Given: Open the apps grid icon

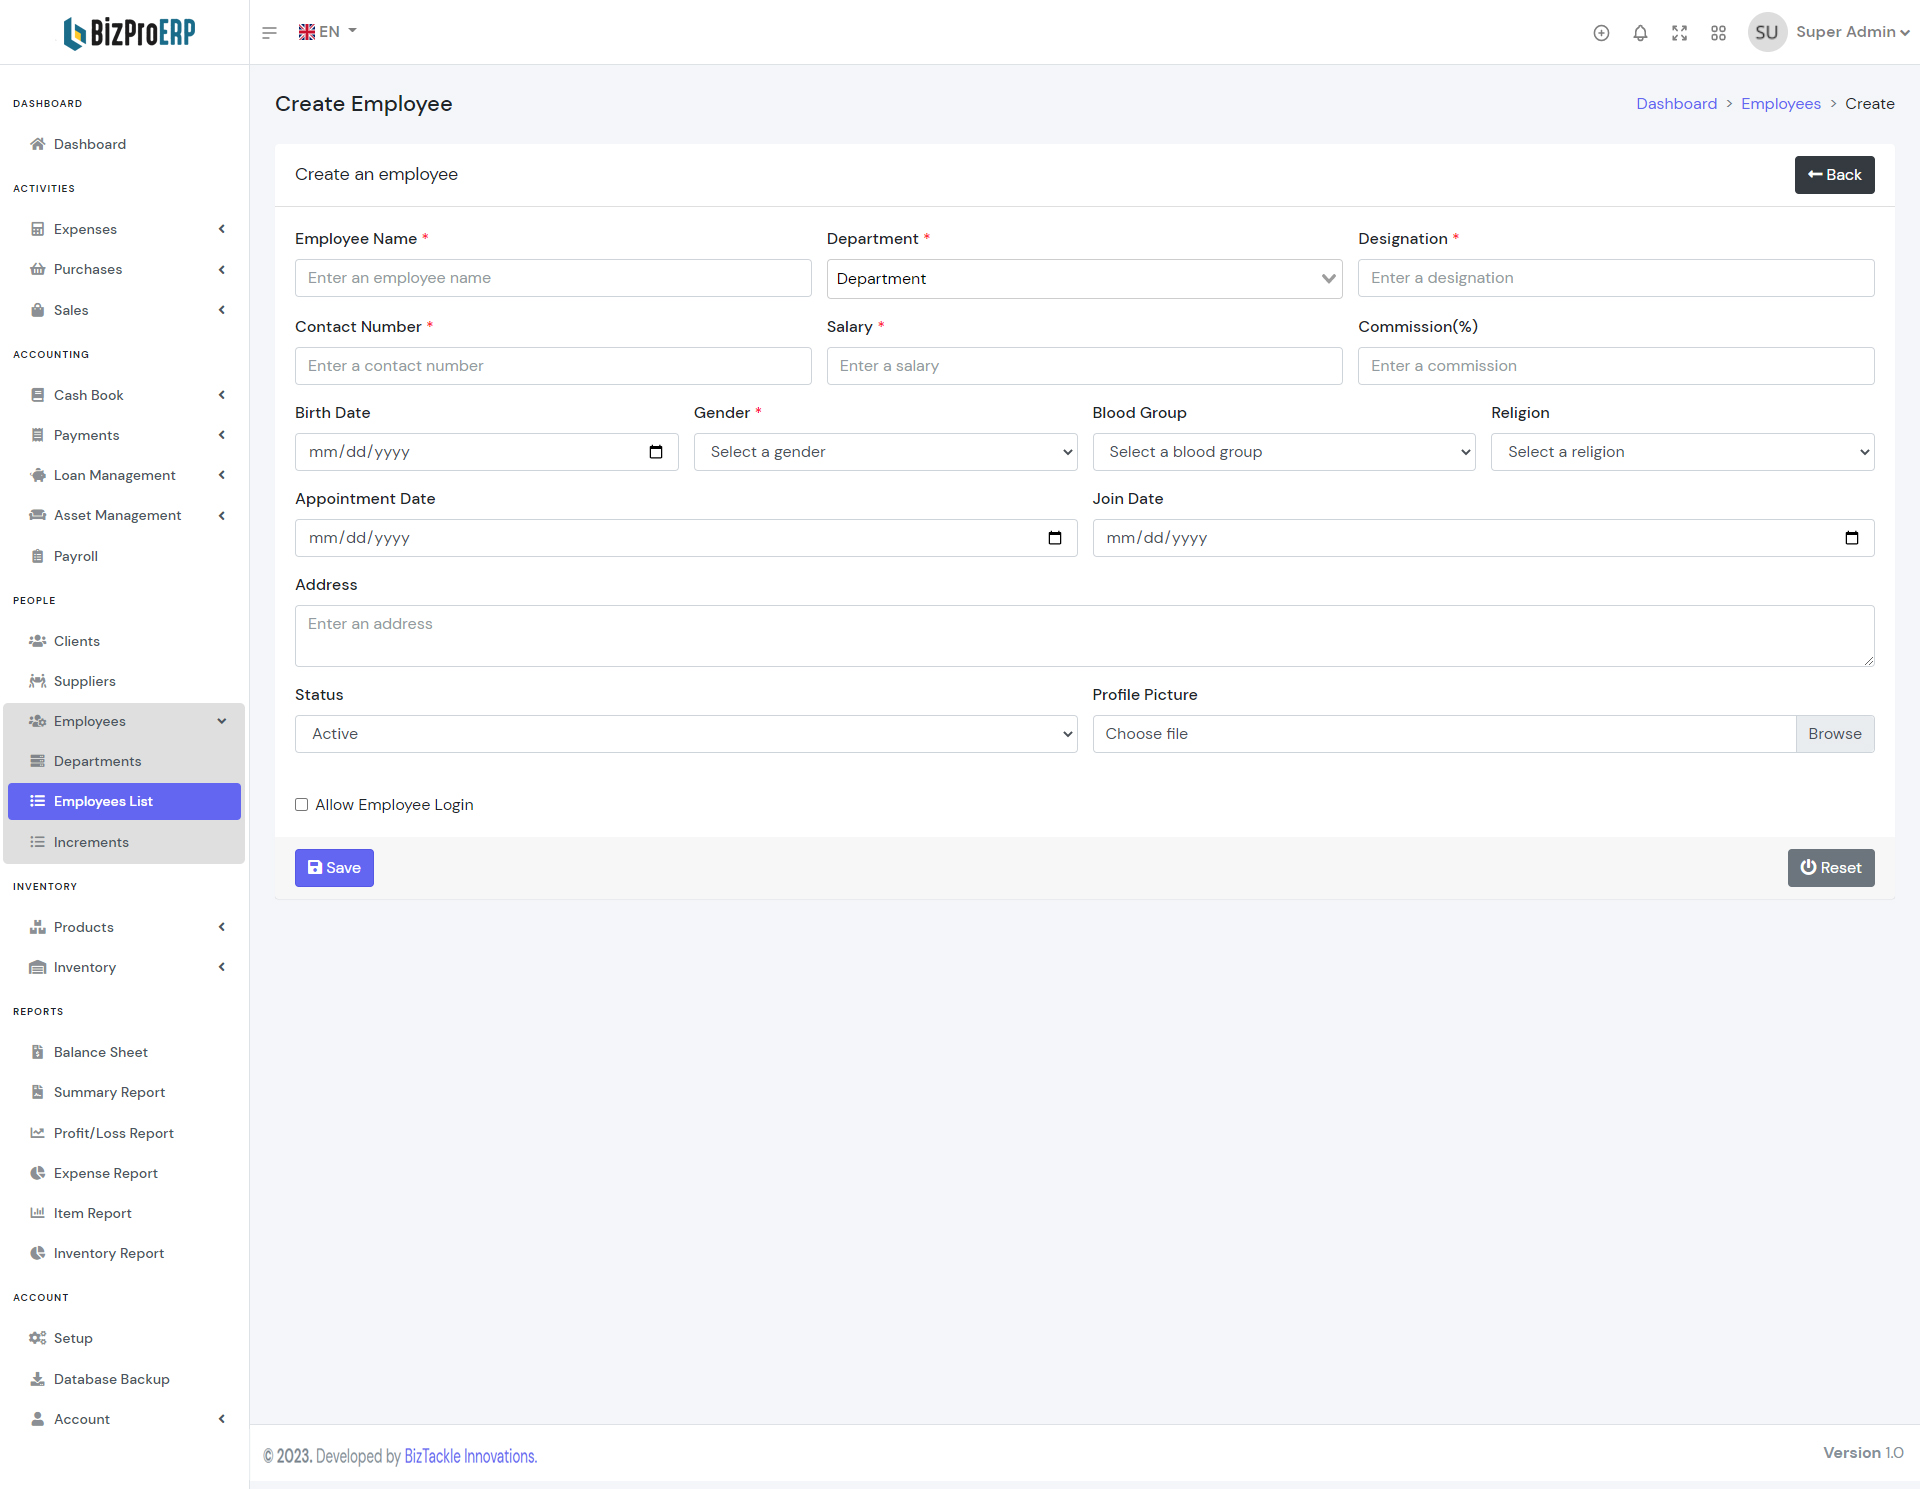Looking at the screenshot, I should (1718, 33).
